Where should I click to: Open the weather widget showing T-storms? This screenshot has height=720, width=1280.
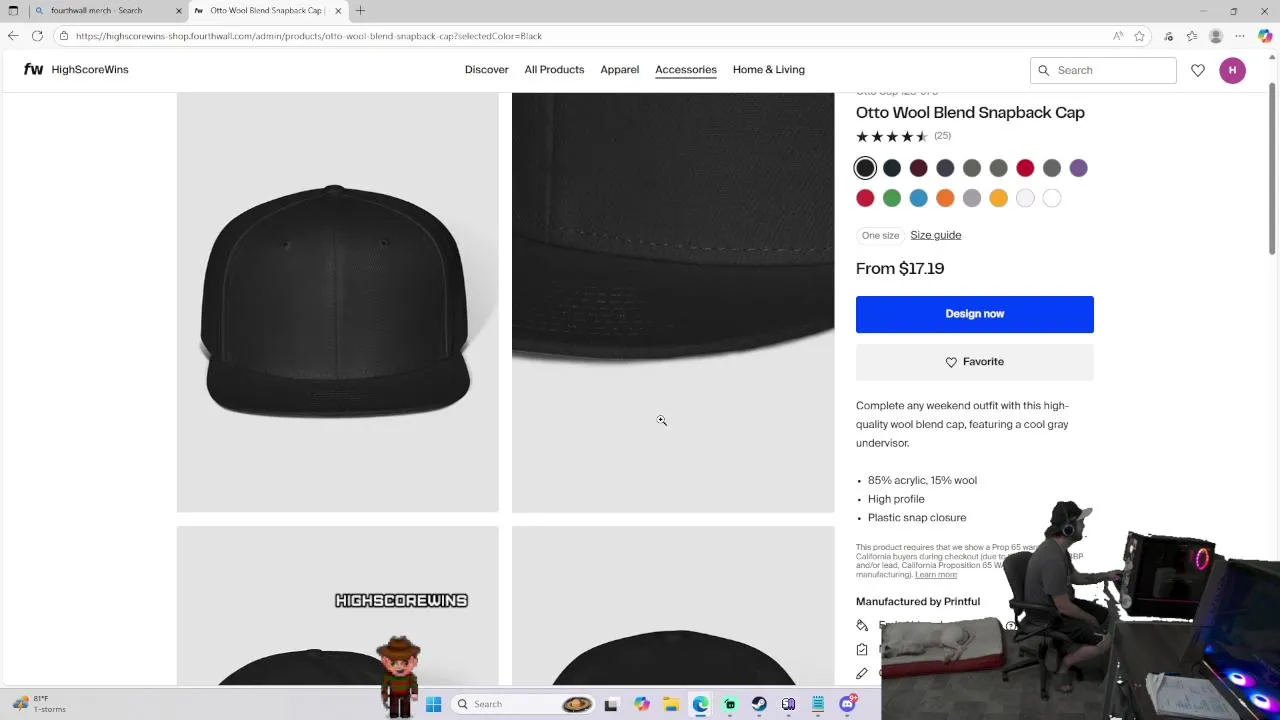tap(38, 704)
